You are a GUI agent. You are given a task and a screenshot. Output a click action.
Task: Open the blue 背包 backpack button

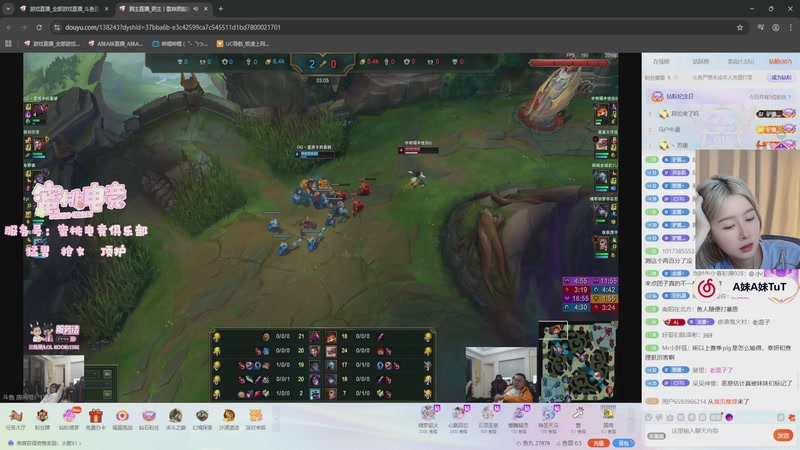623,443
